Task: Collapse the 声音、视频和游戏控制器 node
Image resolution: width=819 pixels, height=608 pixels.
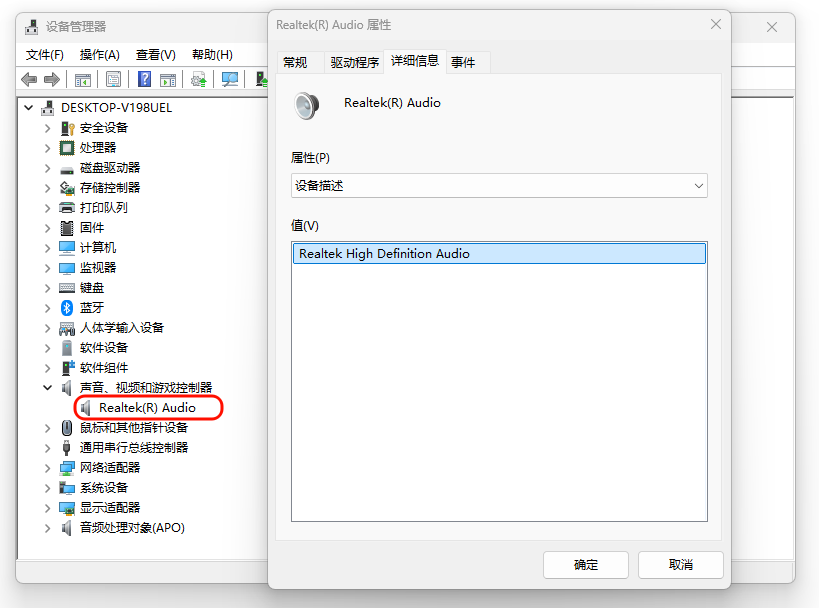Action: [x=48, y=388]
